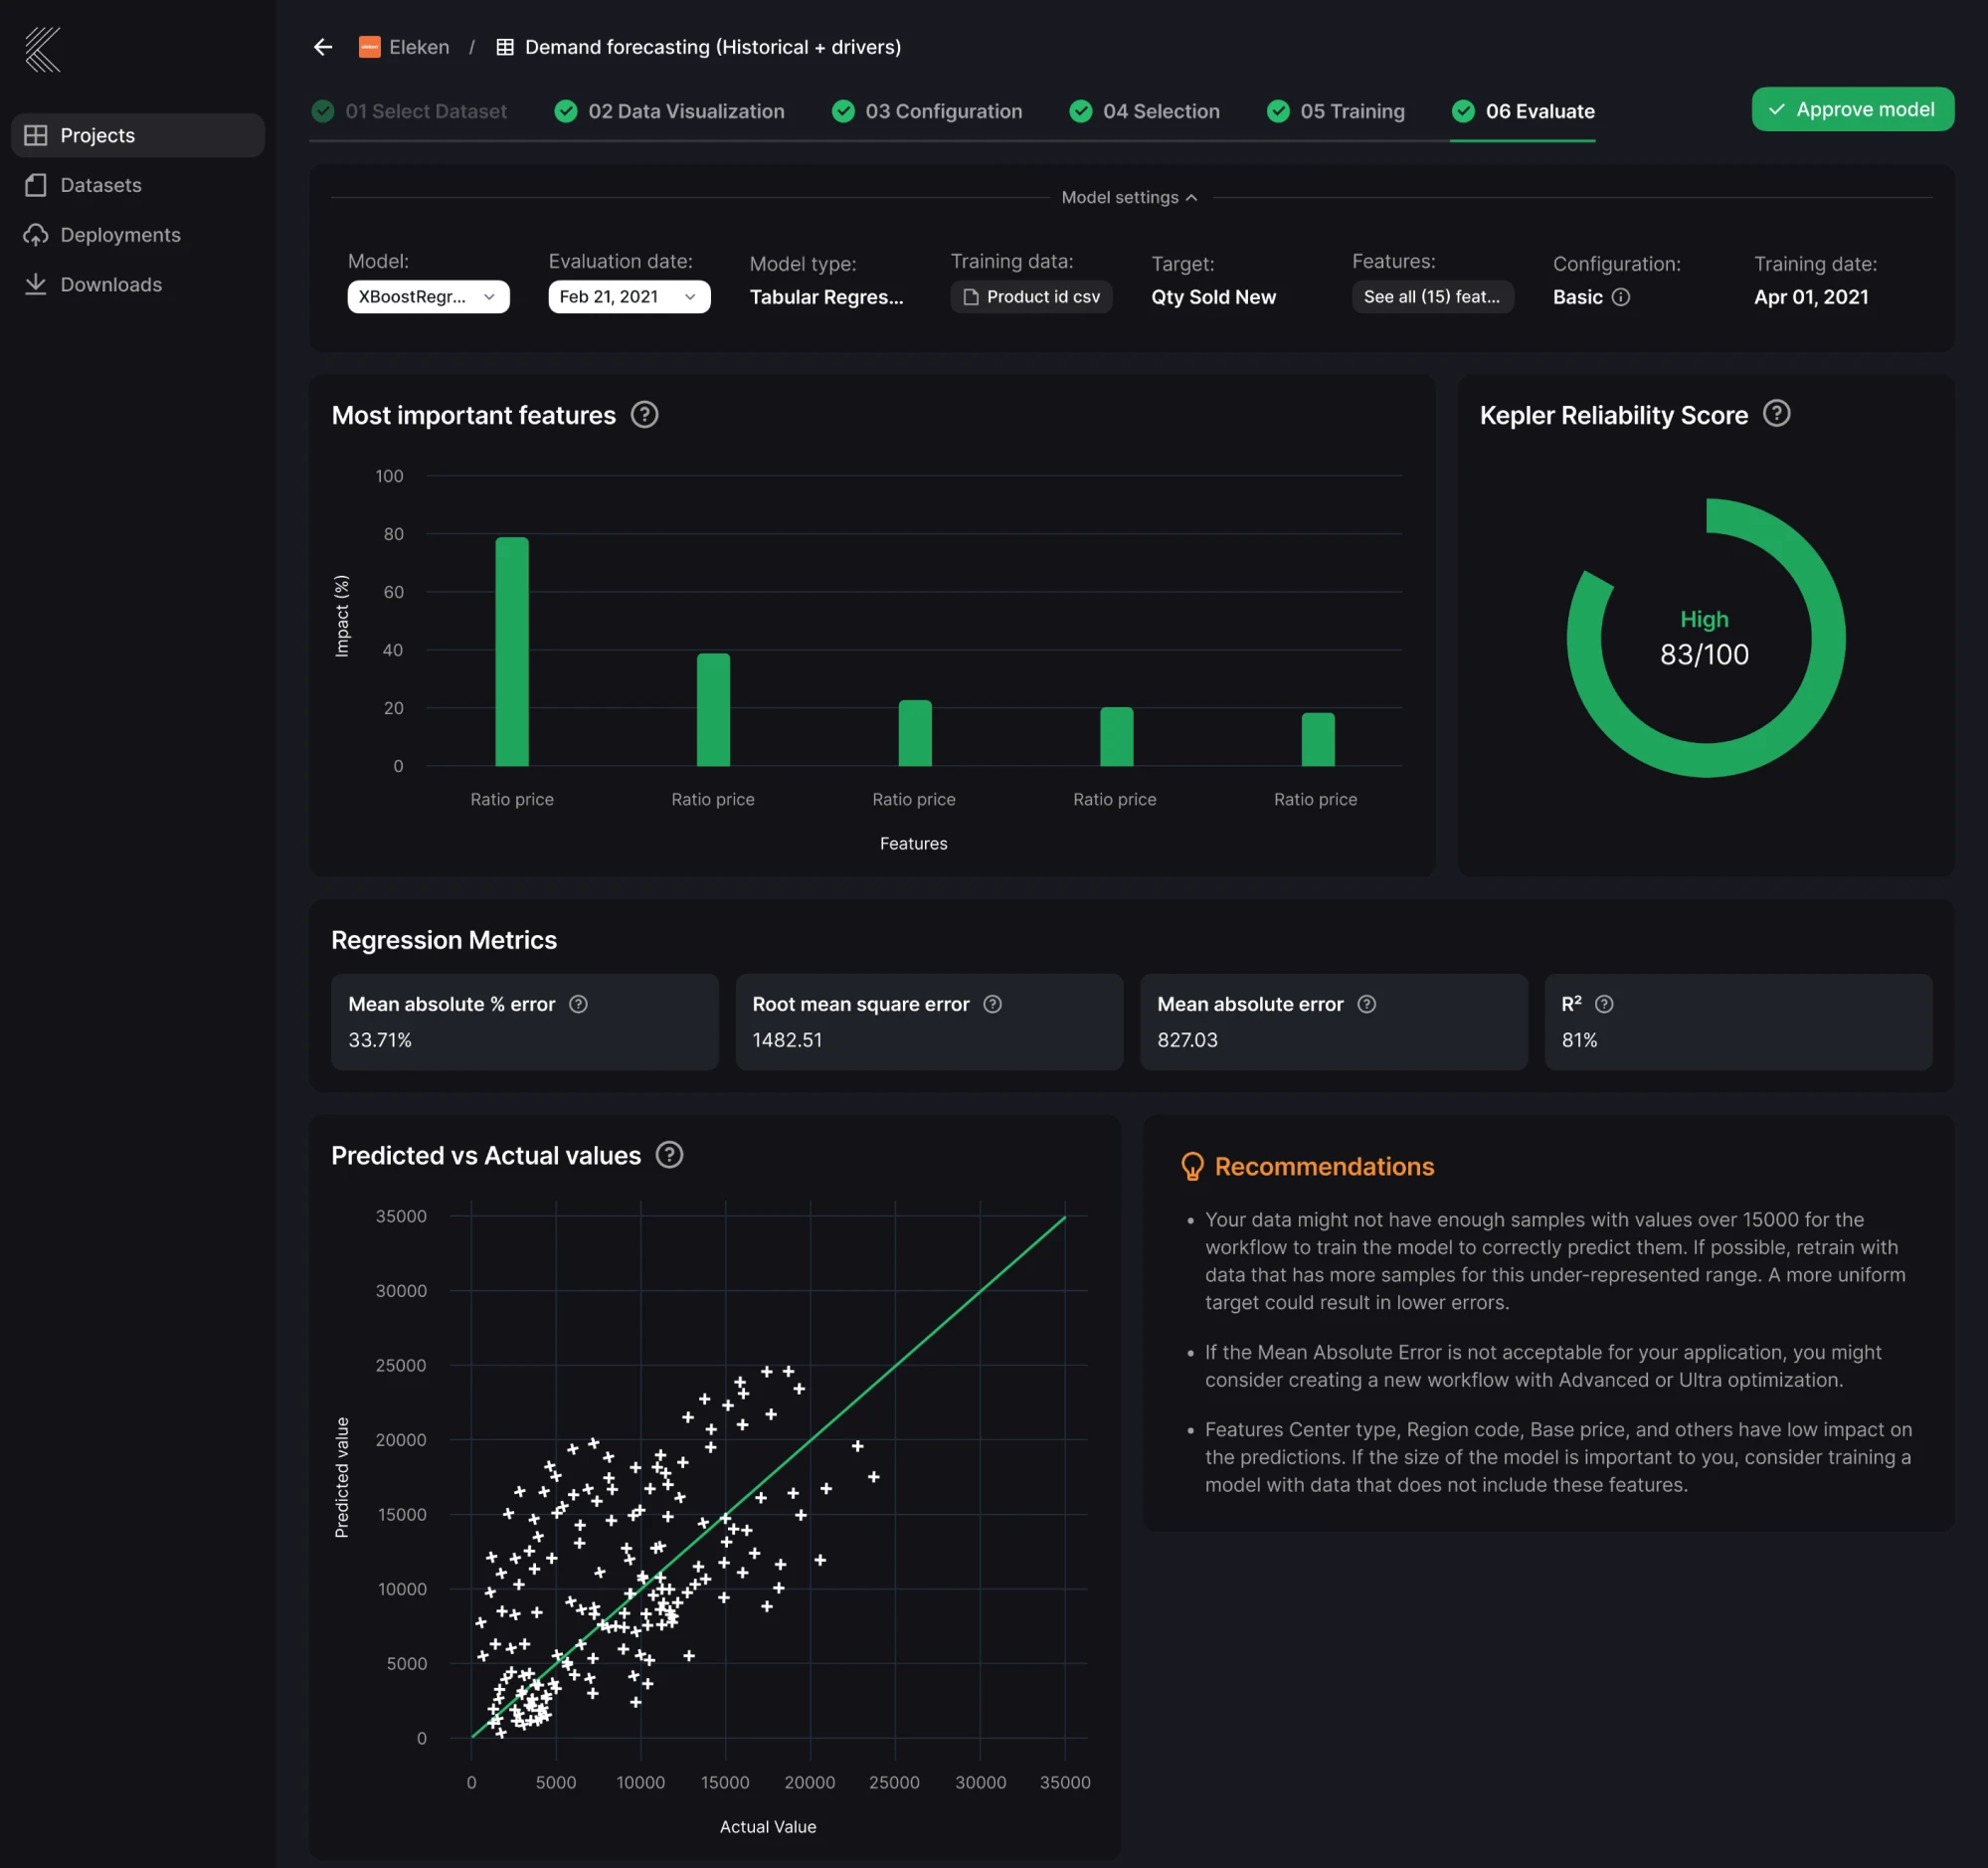The height and width of the screenshot is (1868, 1988).
Task: Click the back arrow icon
Action: 322,47
